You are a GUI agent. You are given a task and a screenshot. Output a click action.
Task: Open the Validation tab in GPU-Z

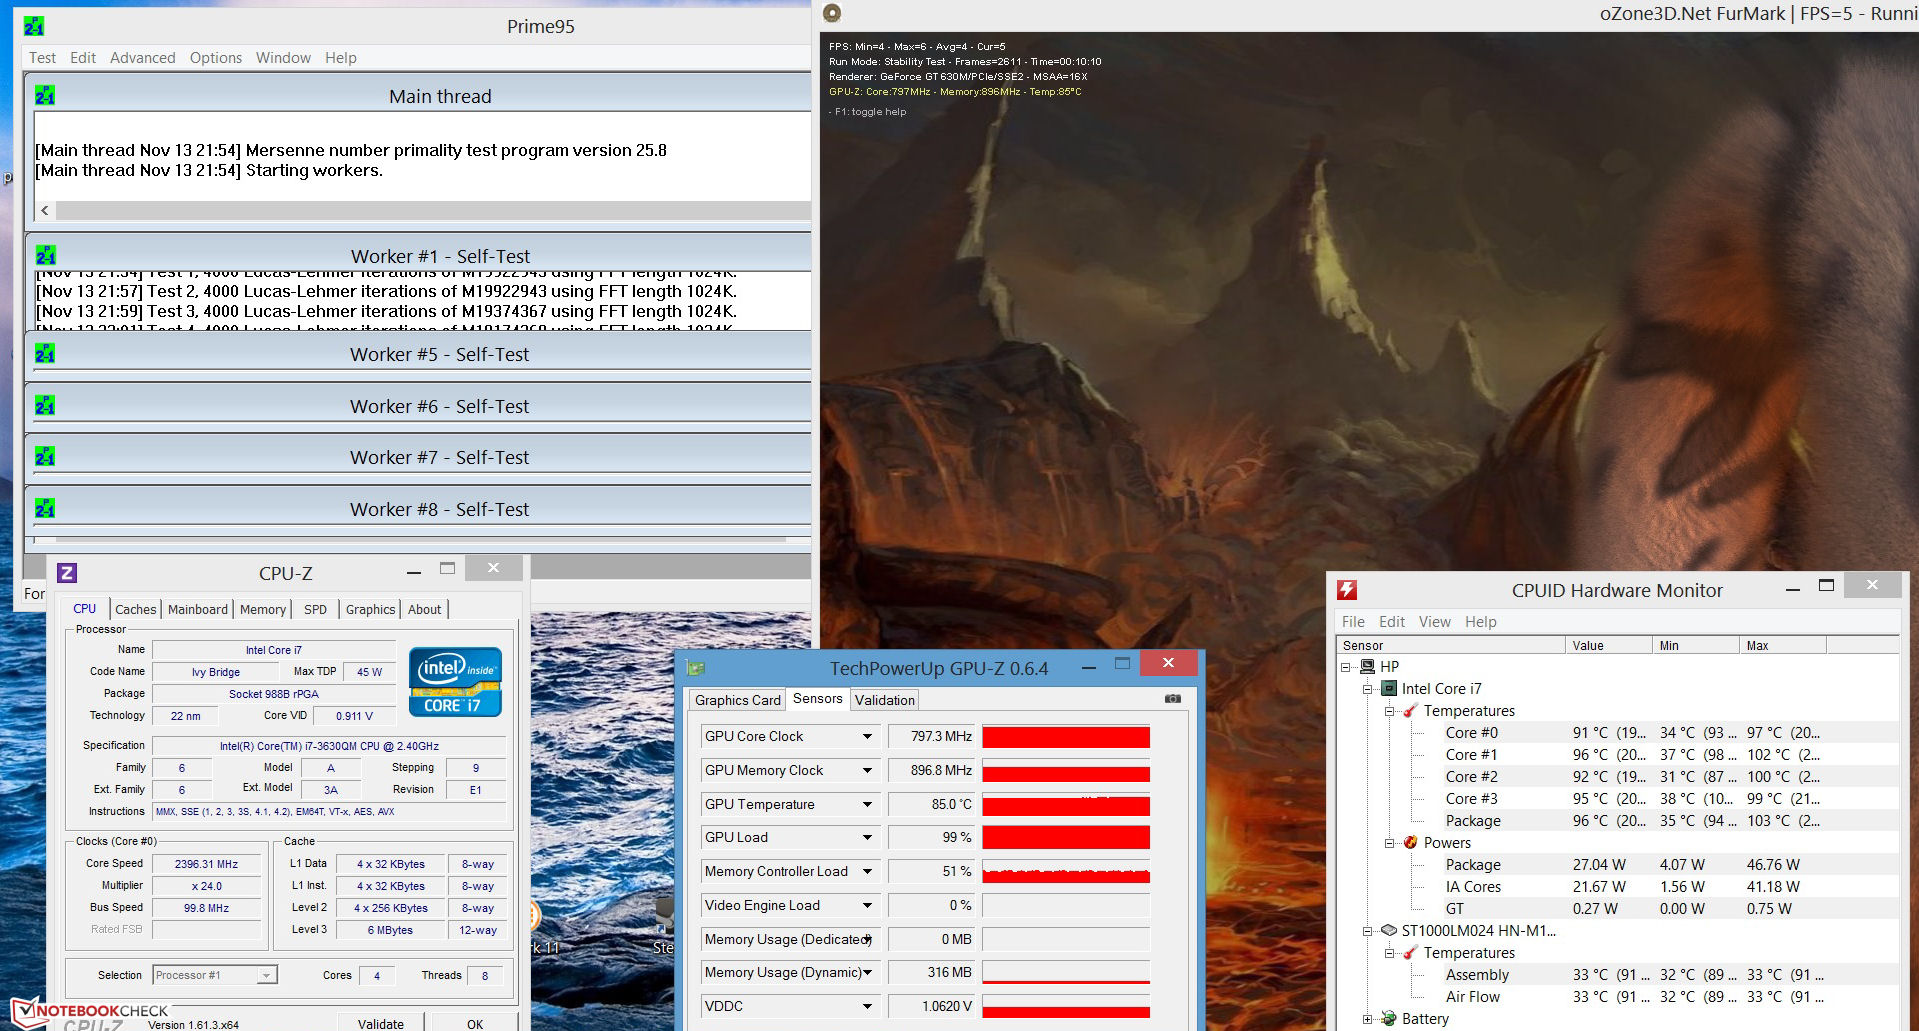[885, 700]
